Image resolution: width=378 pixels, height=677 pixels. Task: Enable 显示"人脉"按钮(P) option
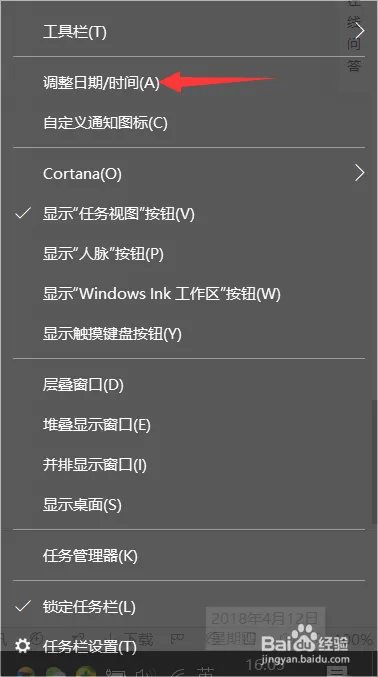pos(103,254)
